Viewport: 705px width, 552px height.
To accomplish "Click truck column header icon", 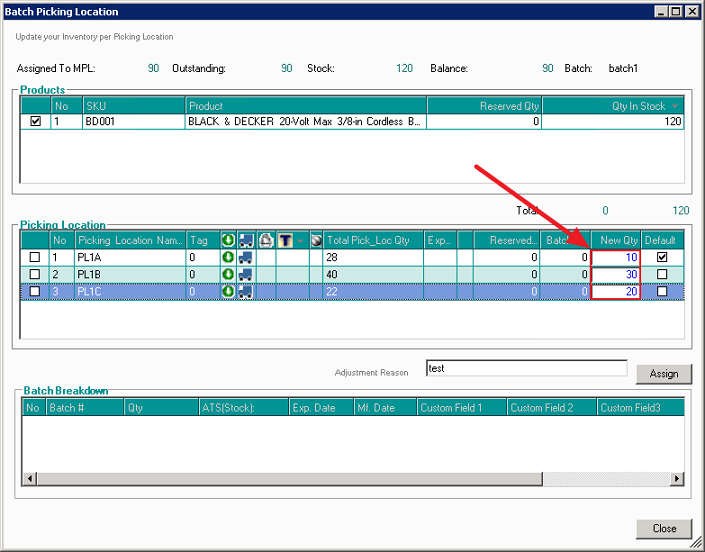I will click(x=246, y=240).
